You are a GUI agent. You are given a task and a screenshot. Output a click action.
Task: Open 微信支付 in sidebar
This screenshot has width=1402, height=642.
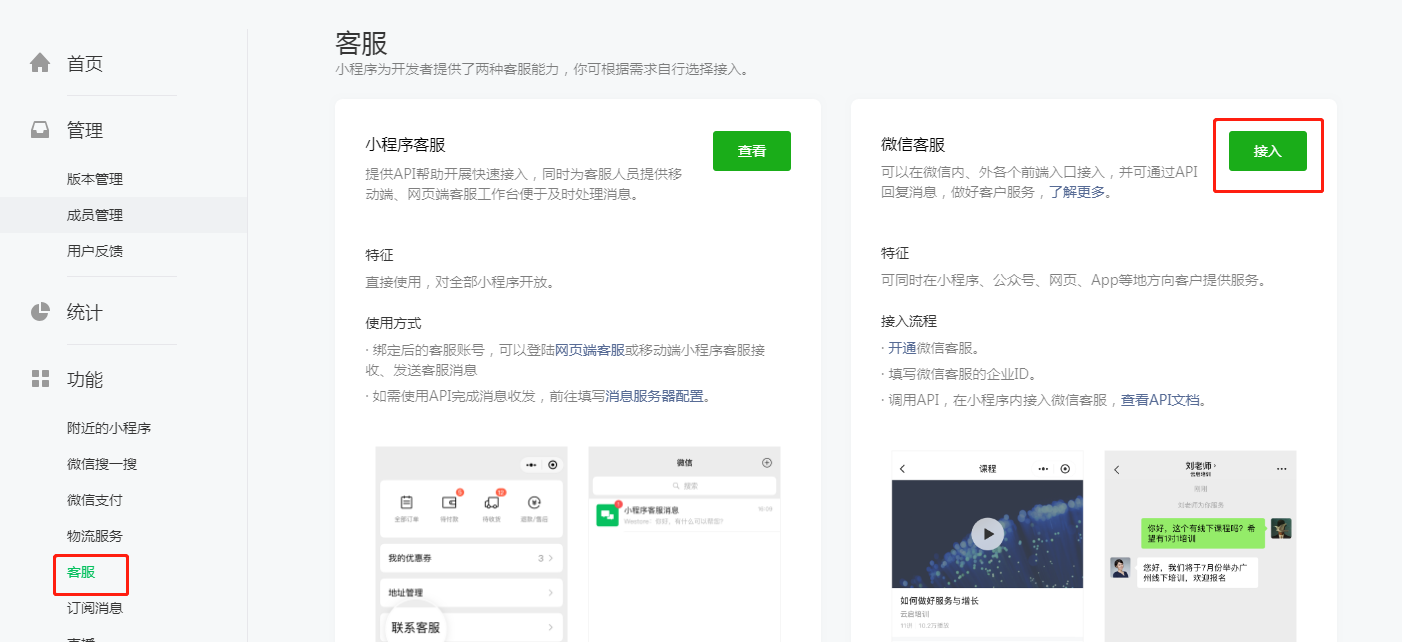pyautogui.click(x=95, y=500)
